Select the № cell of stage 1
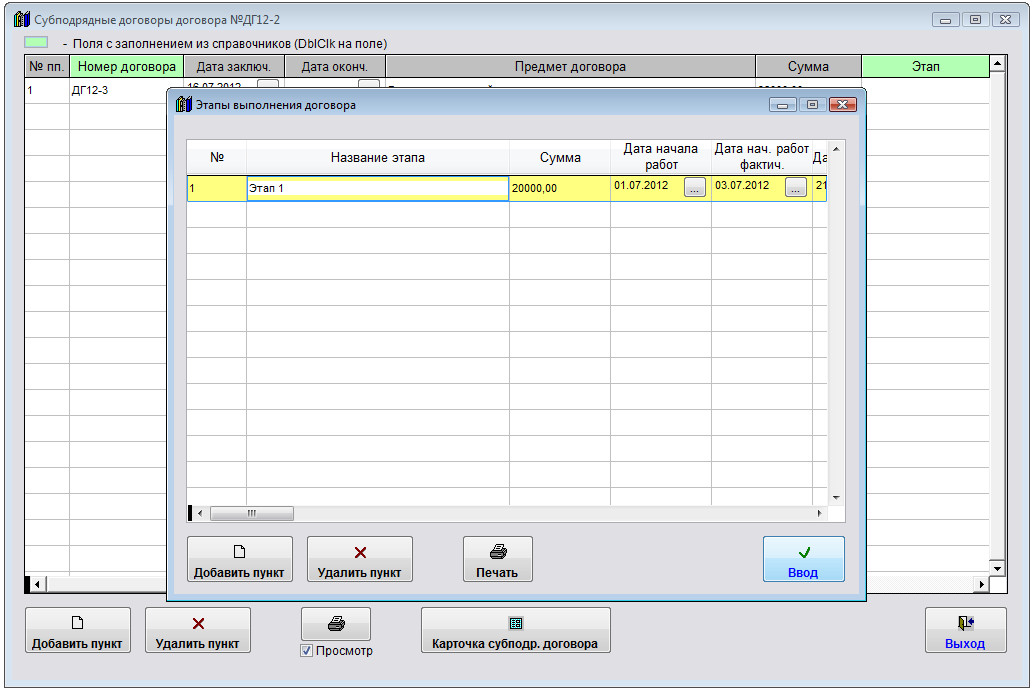The width and height of the screenshot is (1032, 689). pyautogui.click(x=217, y=188)
